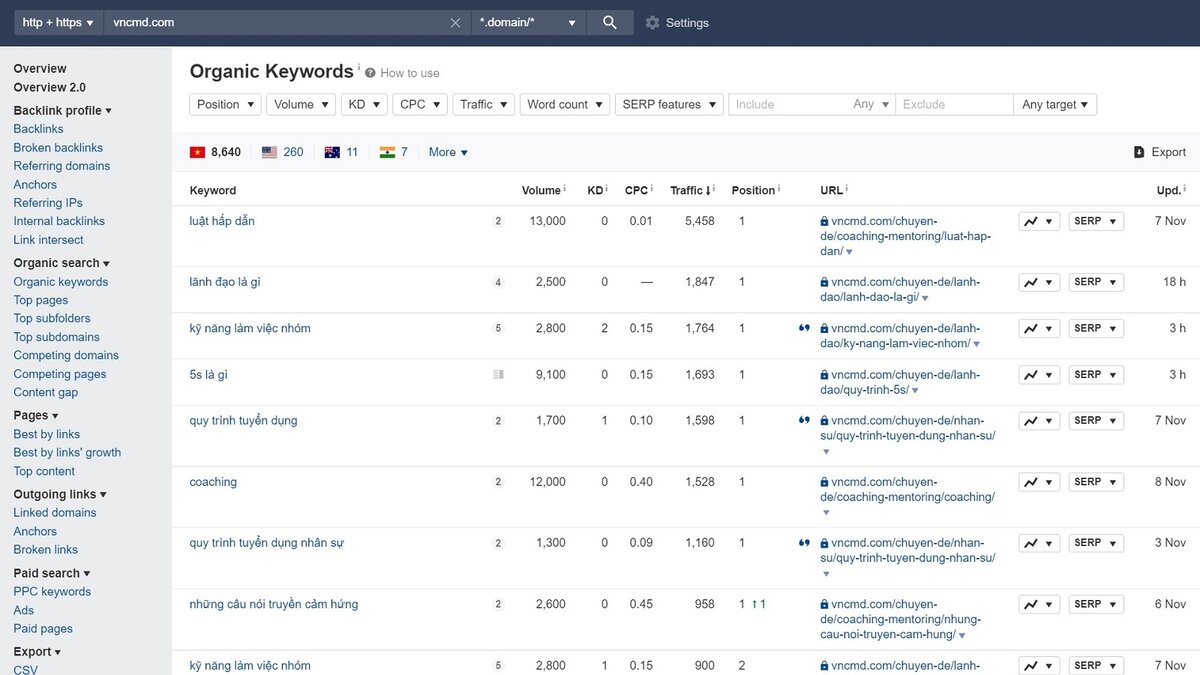Click the vncmd.com domain input field

tap(275, 23)
